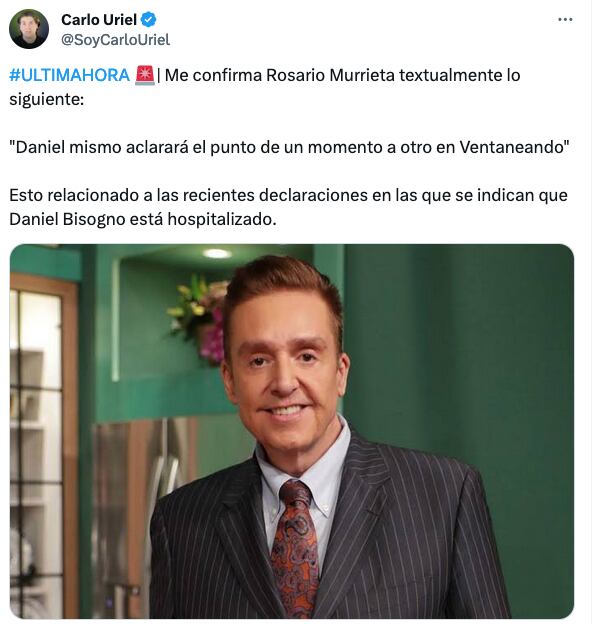Open the attached photo in full view
This screenshot has width=593, height=624.
tap(292, 431)
